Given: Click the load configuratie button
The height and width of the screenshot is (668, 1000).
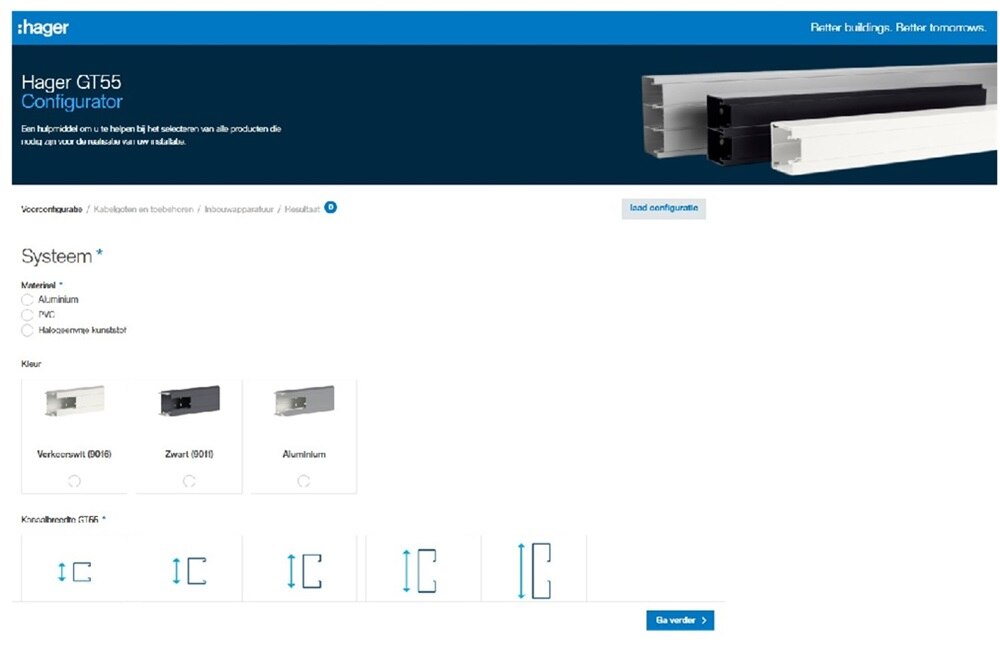Looking at the screenshot, I should [663, 208].
